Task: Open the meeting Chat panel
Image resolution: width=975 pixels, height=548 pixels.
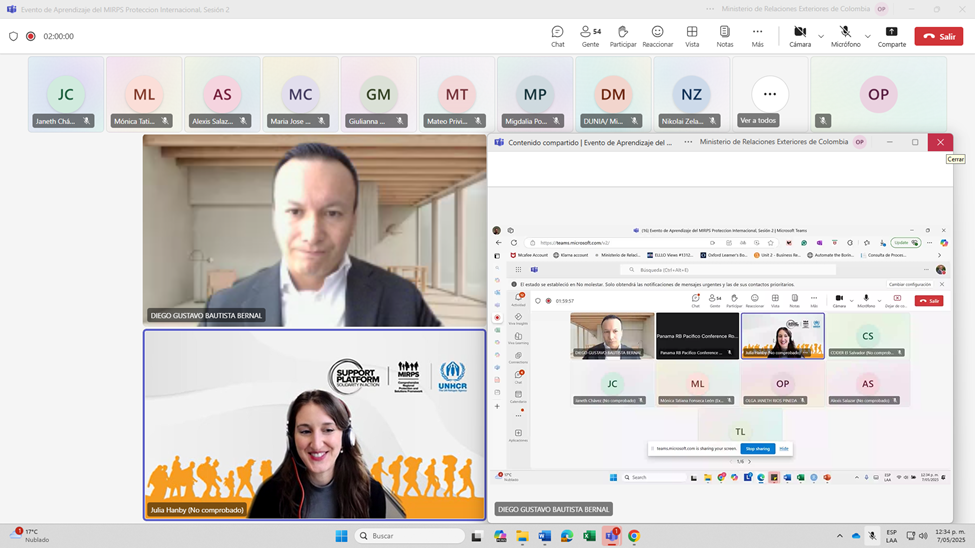Action: [x=558, y=36]
